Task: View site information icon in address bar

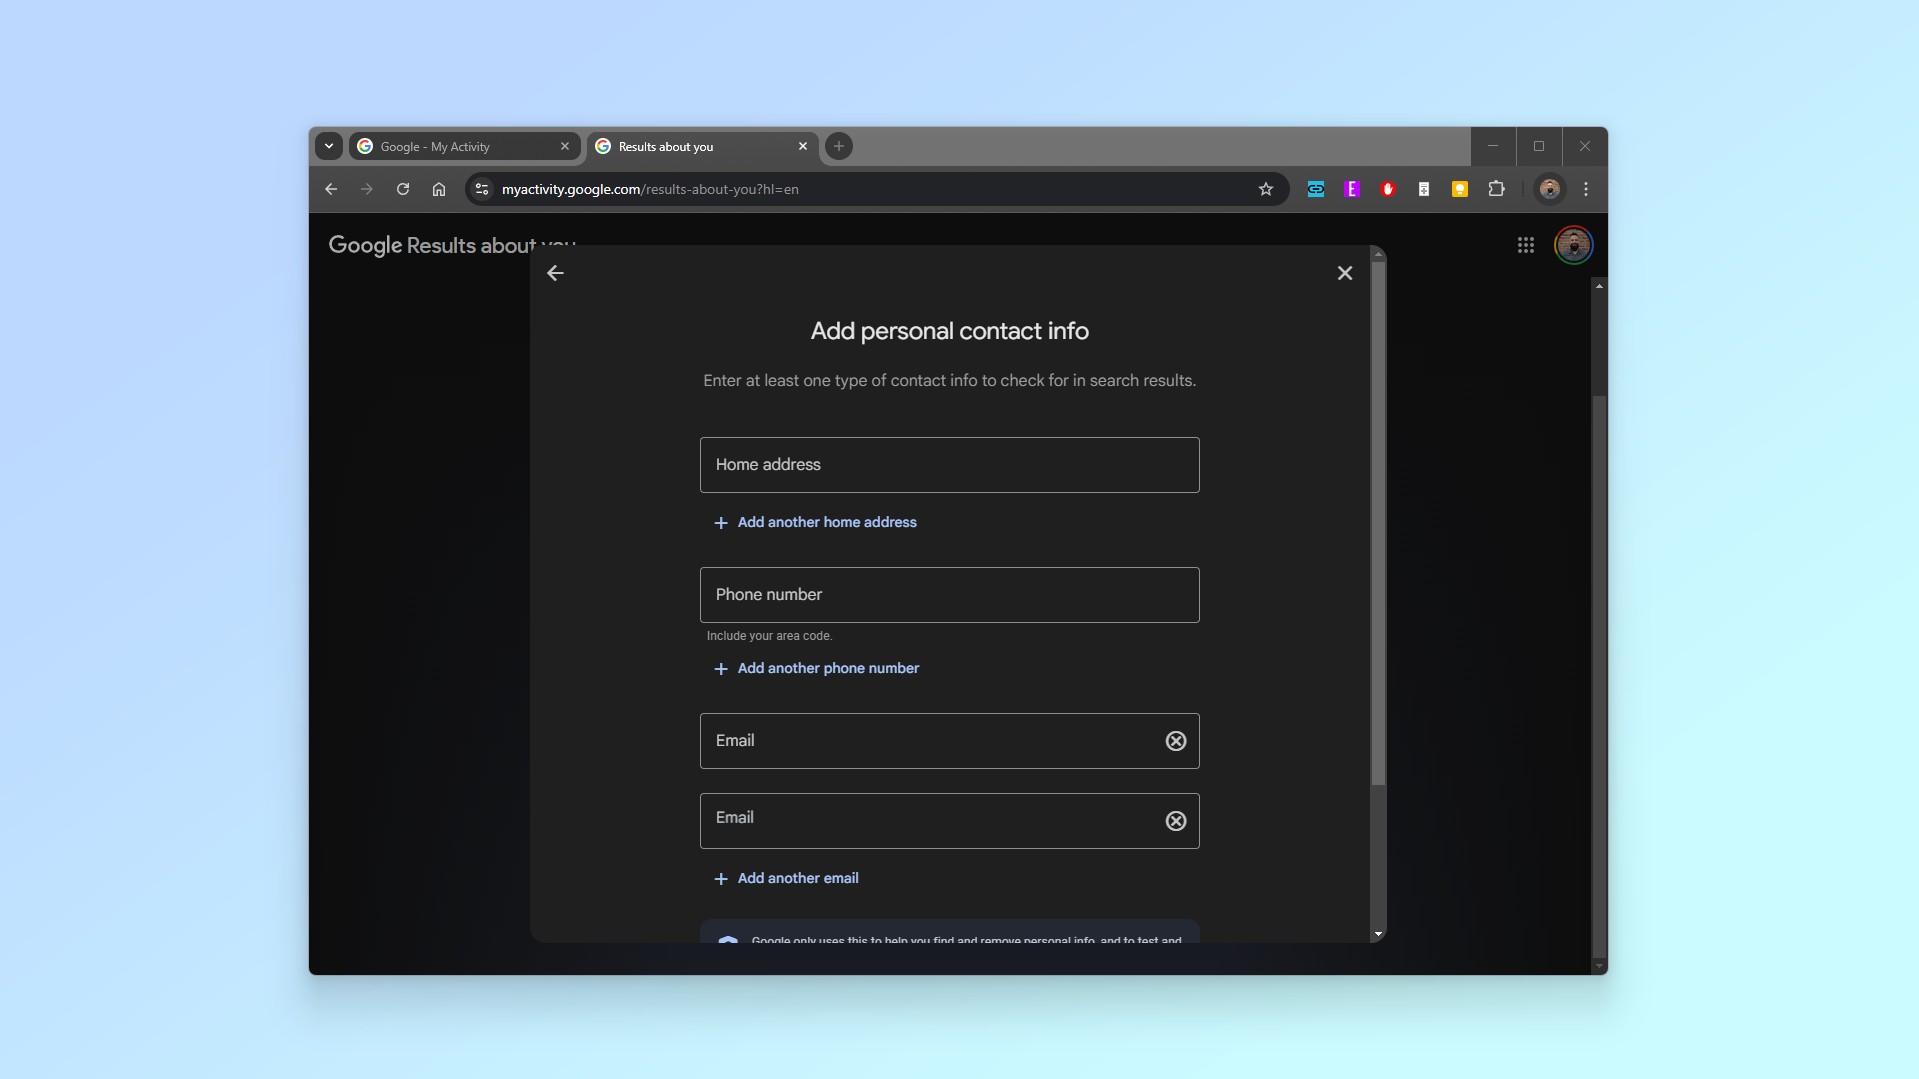Action: click(x=482, y=189)
